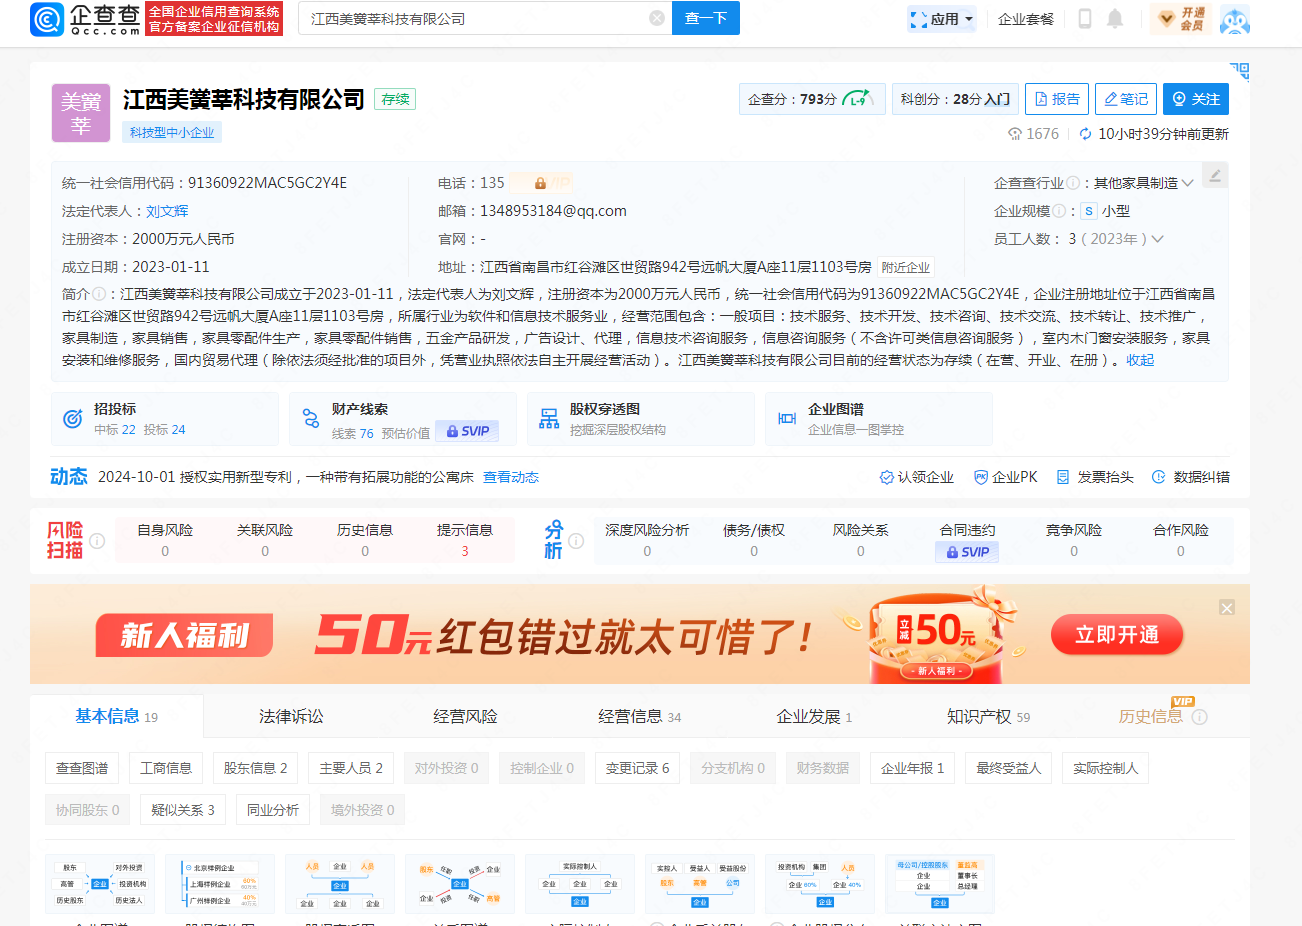Screen dimensions: 1302x926
Task: Click the 查看动态 link
Action: click(511, 477)
